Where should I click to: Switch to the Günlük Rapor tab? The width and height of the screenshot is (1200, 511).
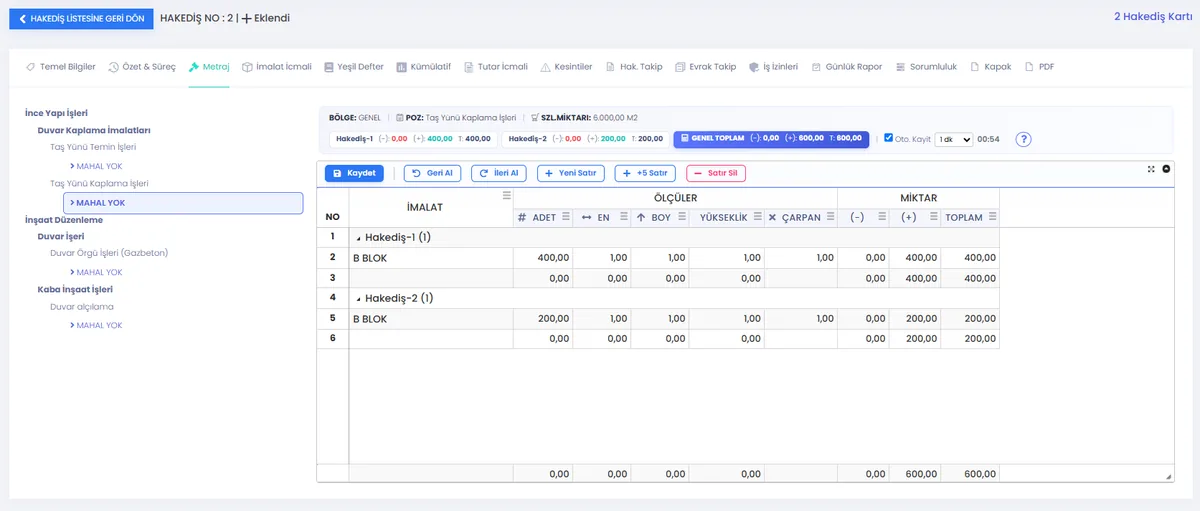pos(846,67)
